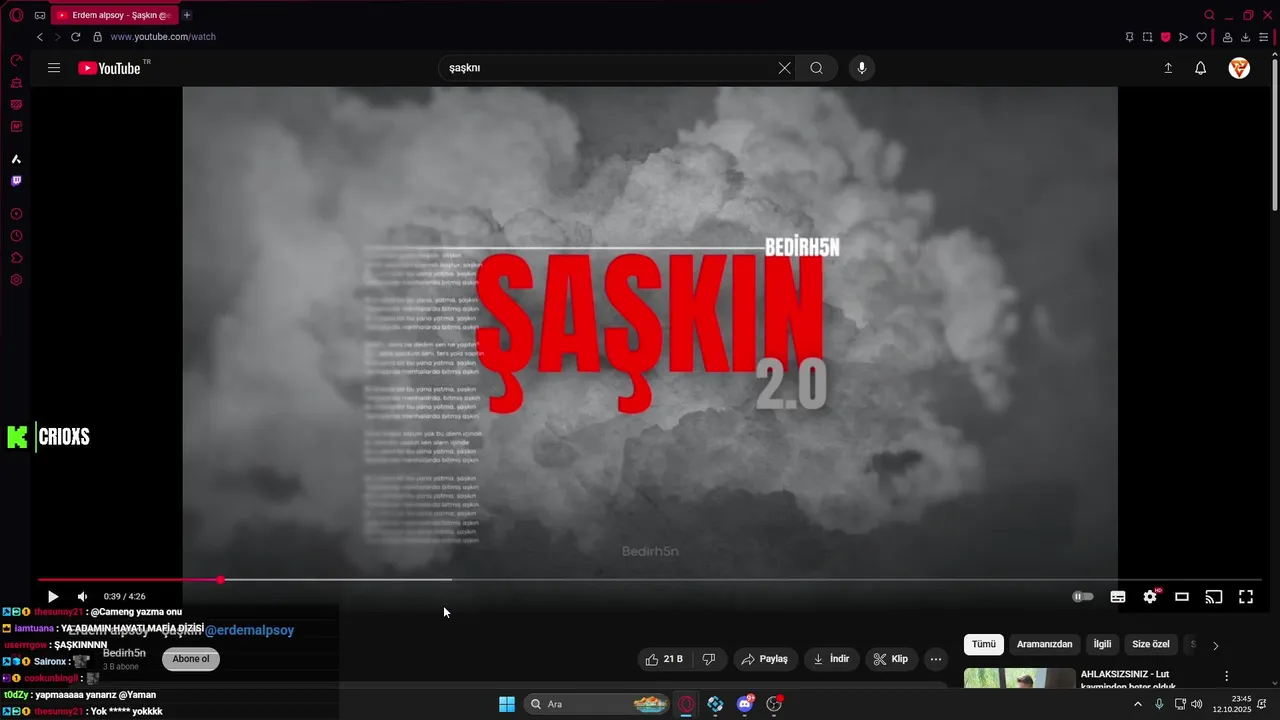
Task: View site security lock info
Action: pos(97,37)
